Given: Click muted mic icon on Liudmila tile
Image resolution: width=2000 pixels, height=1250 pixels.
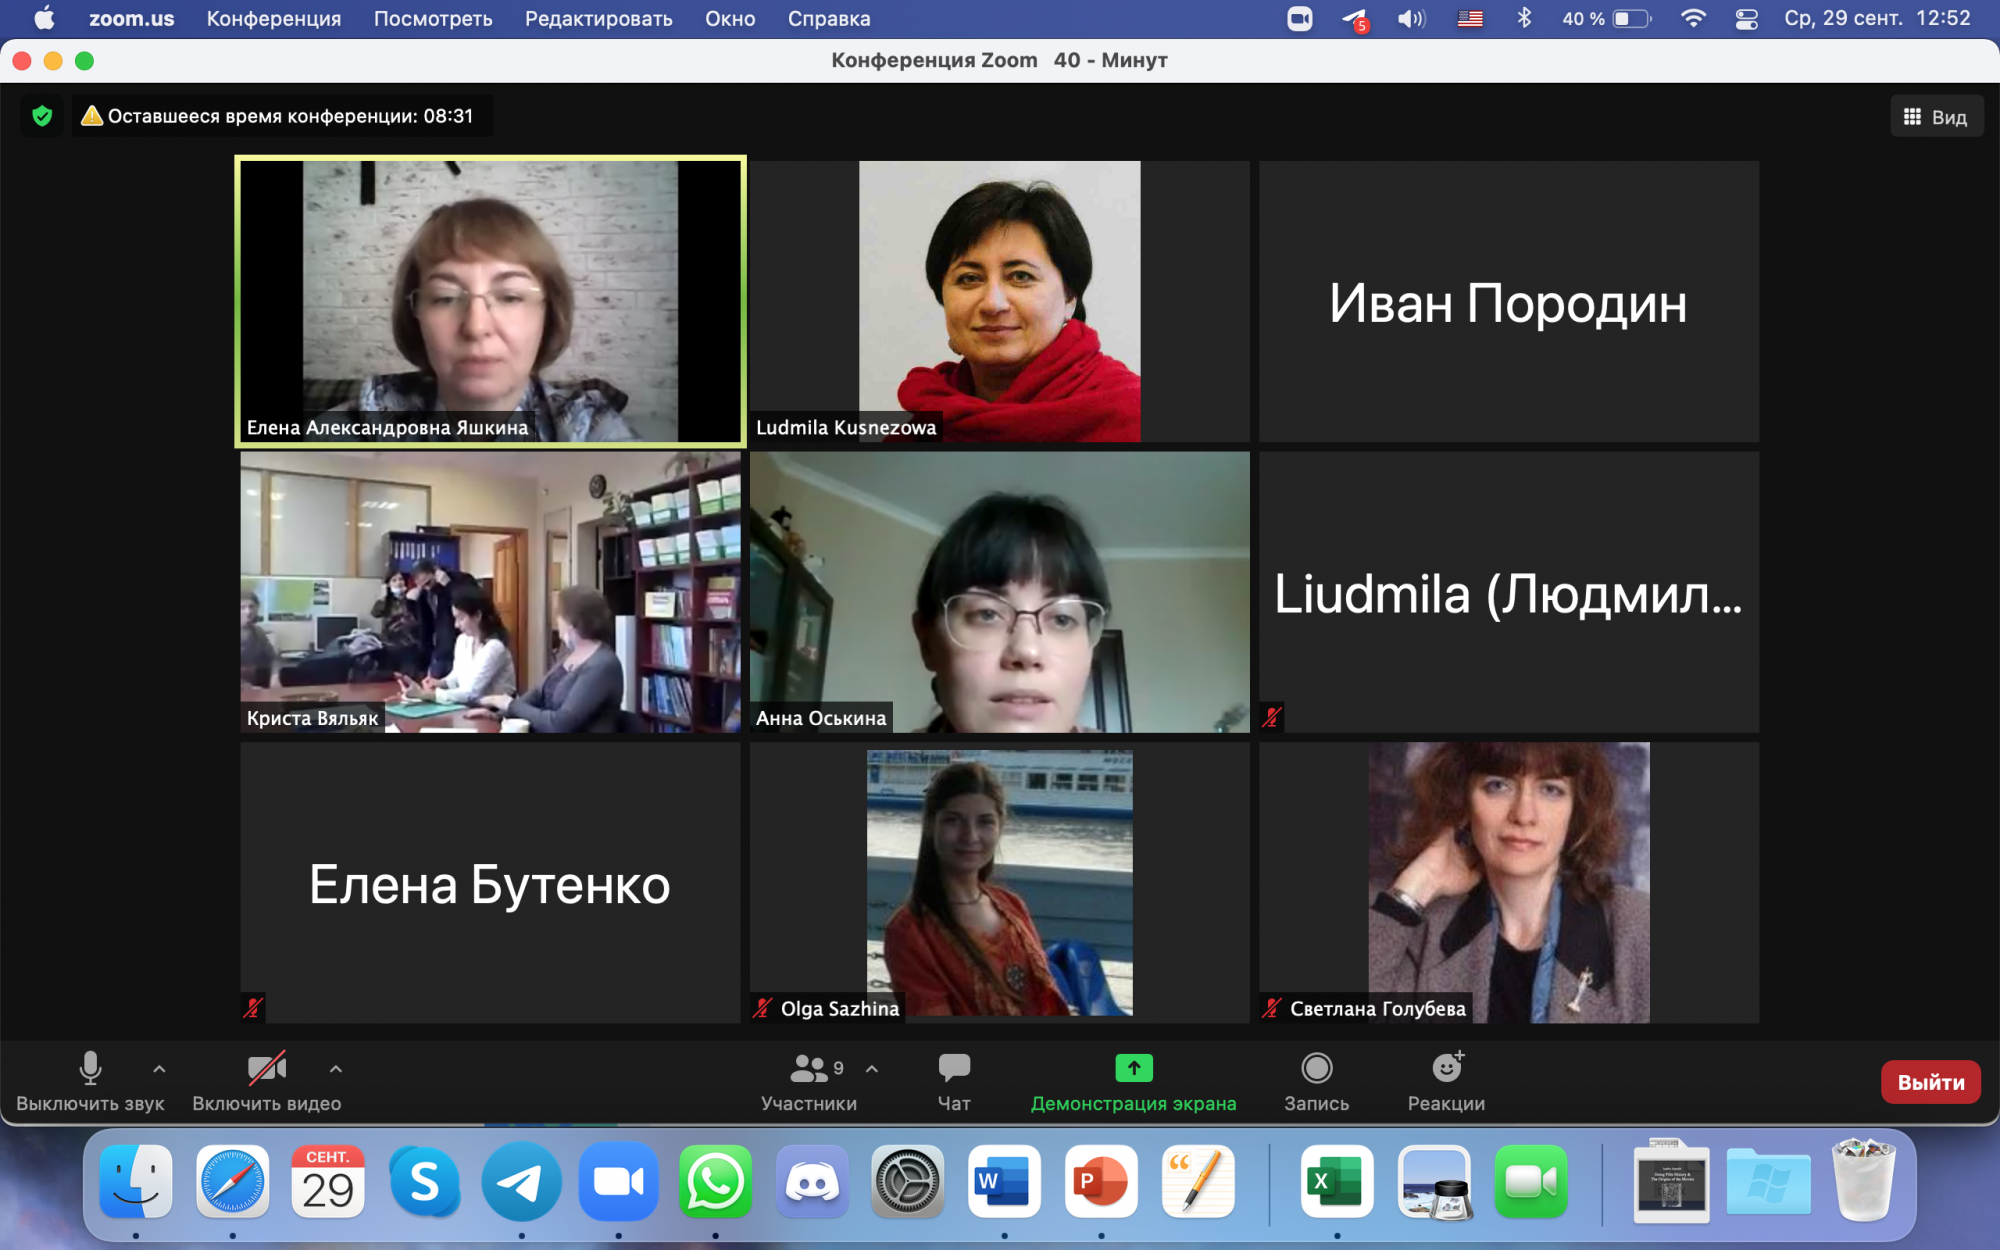Looking at the screenshot, I should coord(1272,717).
